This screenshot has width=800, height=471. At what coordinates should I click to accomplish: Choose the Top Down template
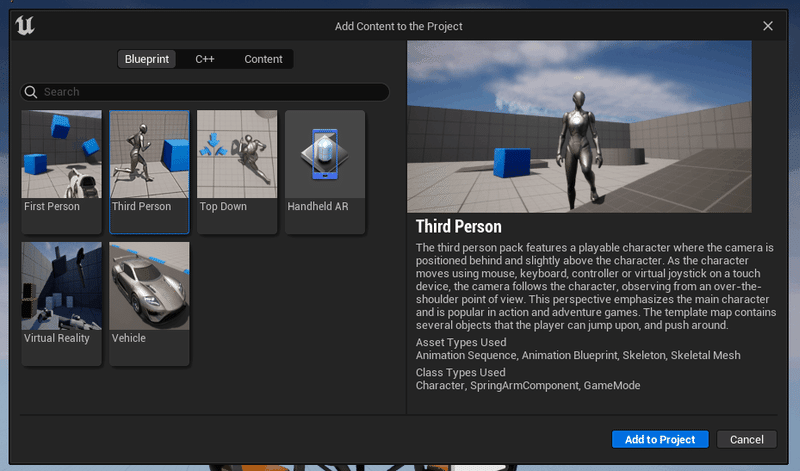click(237, 172)
